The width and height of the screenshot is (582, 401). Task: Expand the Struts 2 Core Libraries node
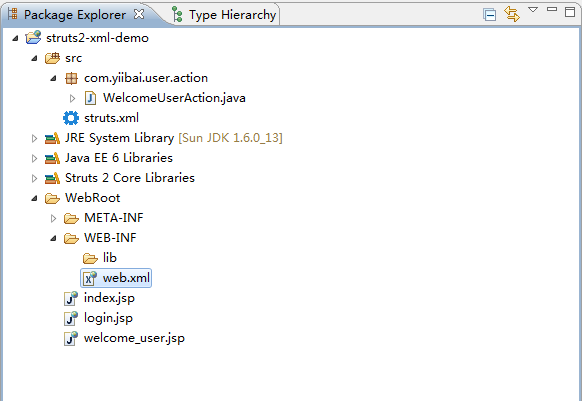tap(34, 179)
